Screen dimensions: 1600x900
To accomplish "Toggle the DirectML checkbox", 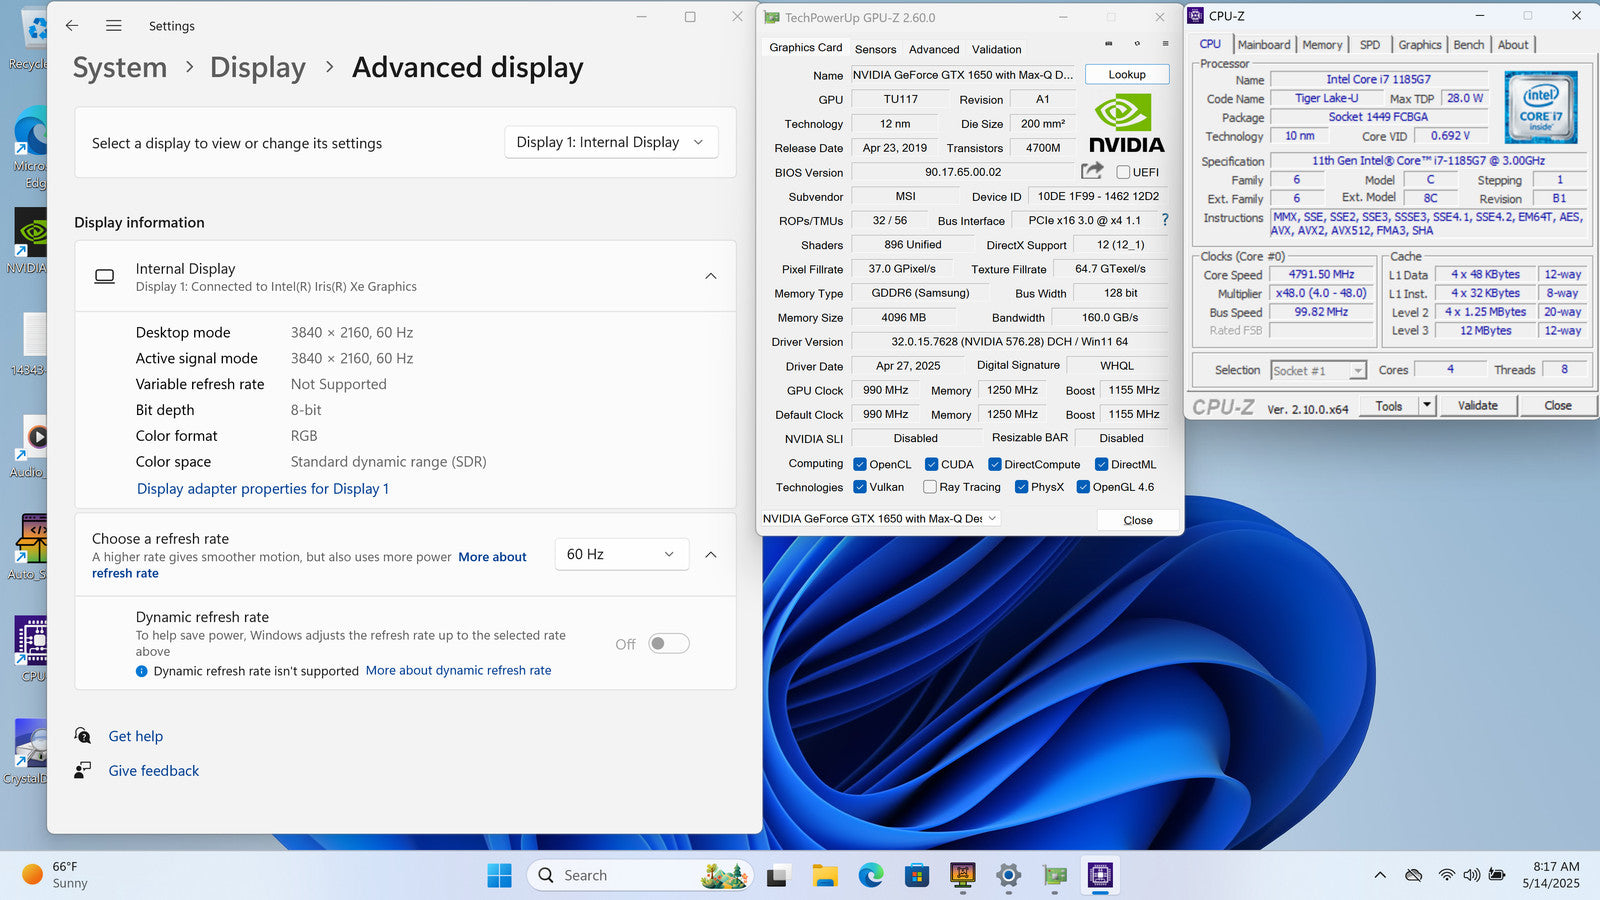I will 1101,464.
